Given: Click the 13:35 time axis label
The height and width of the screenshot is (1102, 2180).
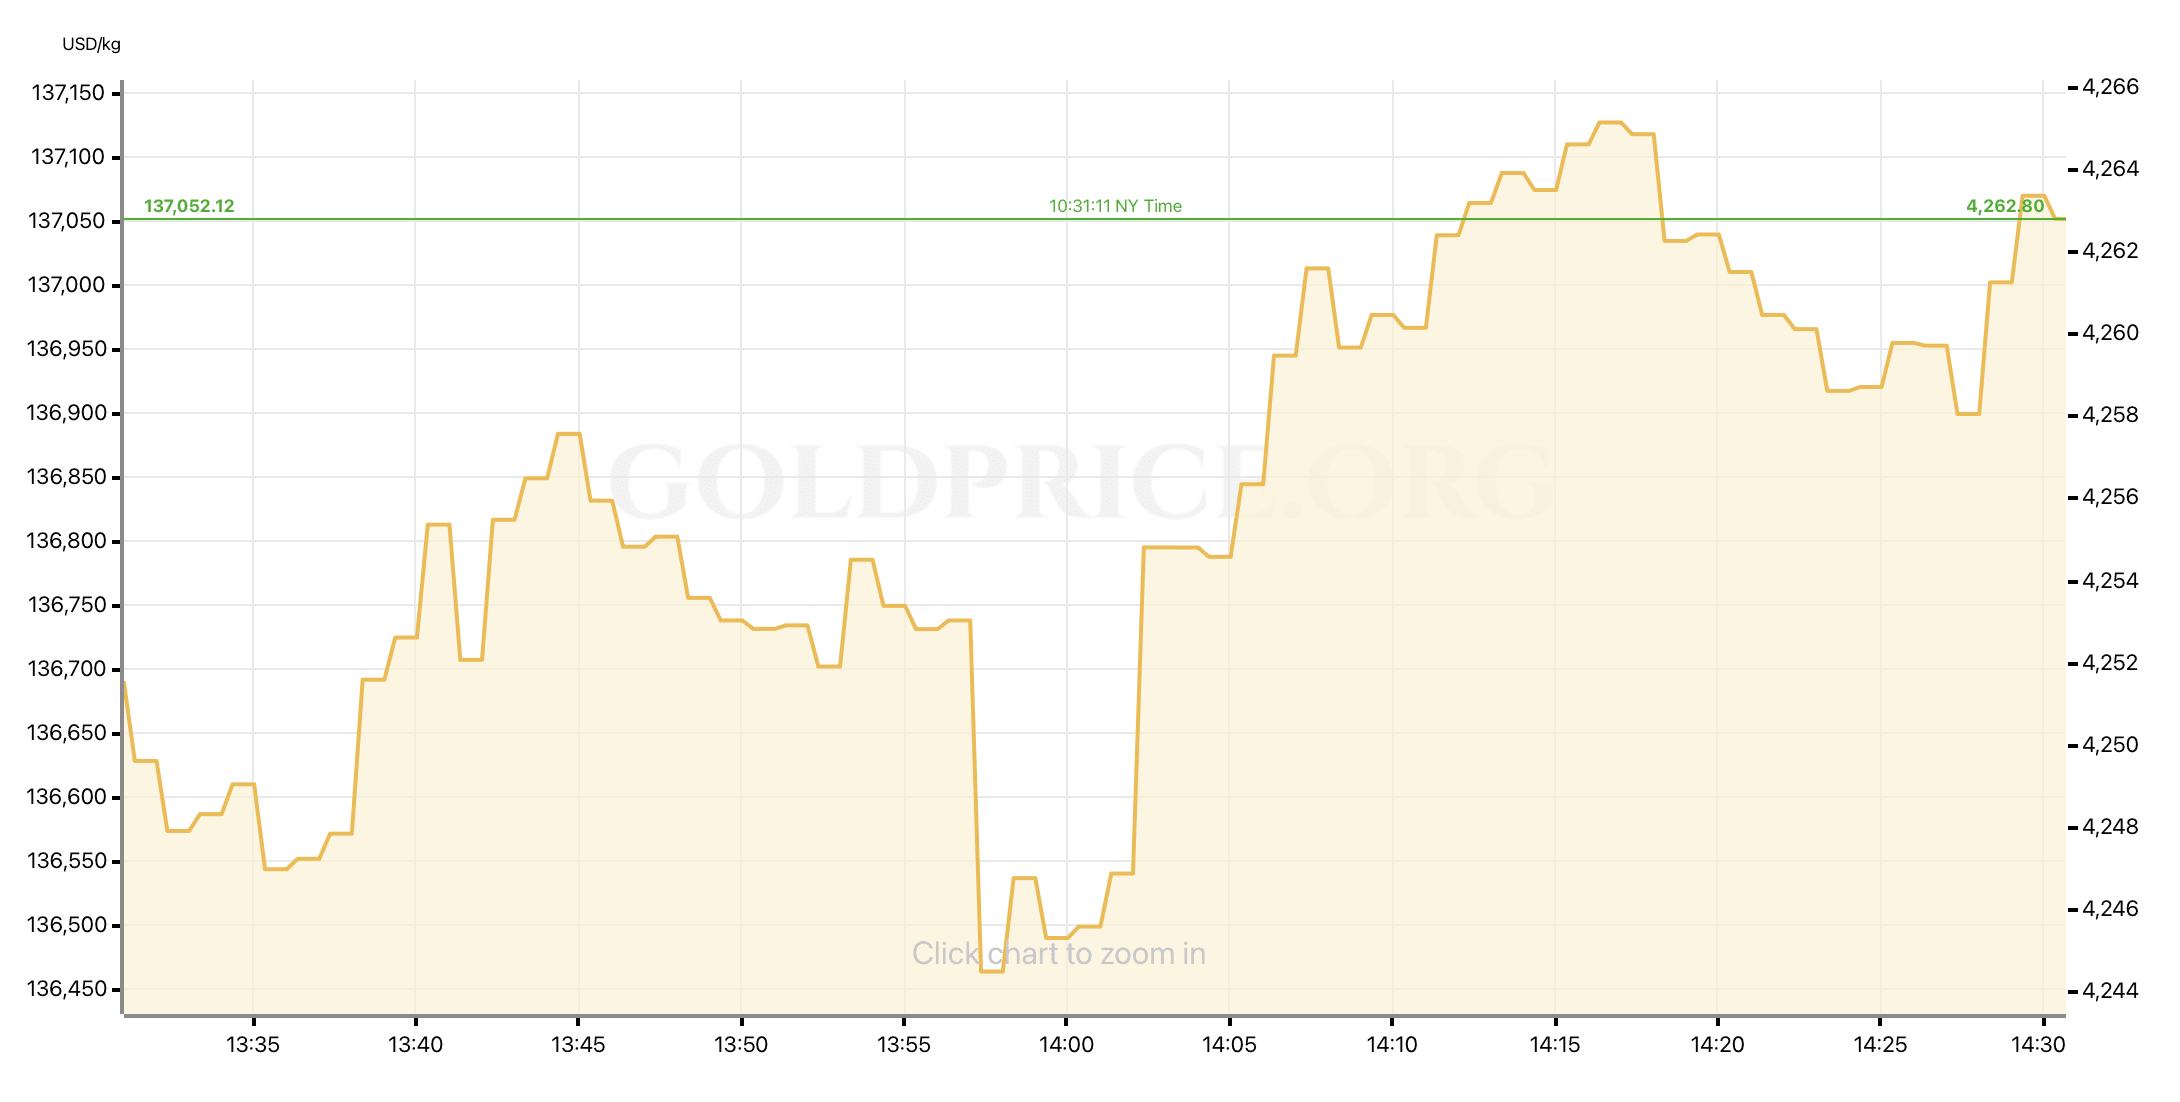Looking at the screenshot, I should [253, 1045].
